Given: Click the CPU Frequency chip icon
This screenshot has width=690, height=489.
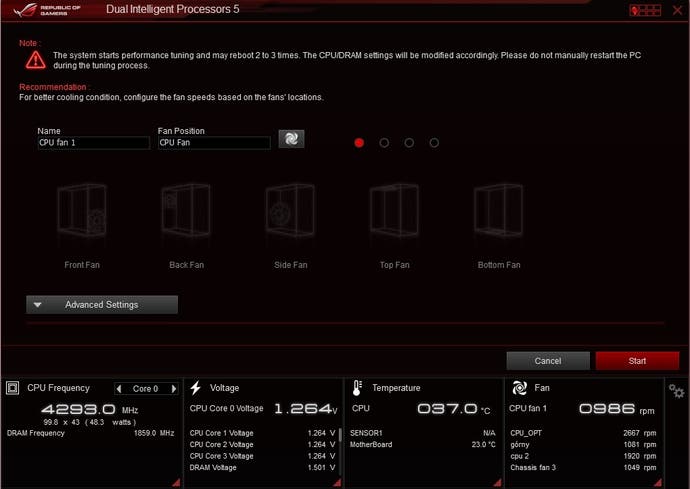Looking at the screenshot, I should coord(12,388).
